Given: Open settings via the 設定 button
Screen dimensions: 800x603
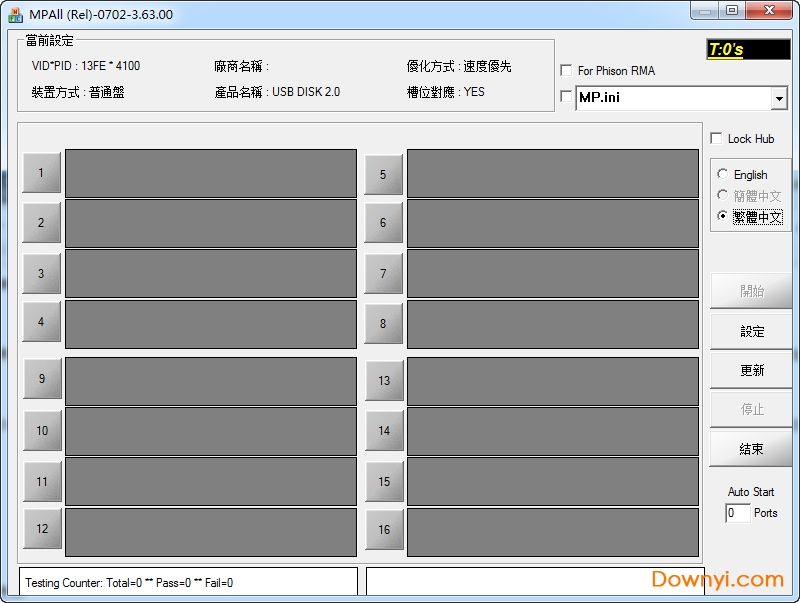Looking at the screenshot, I should tap(750, 330).
